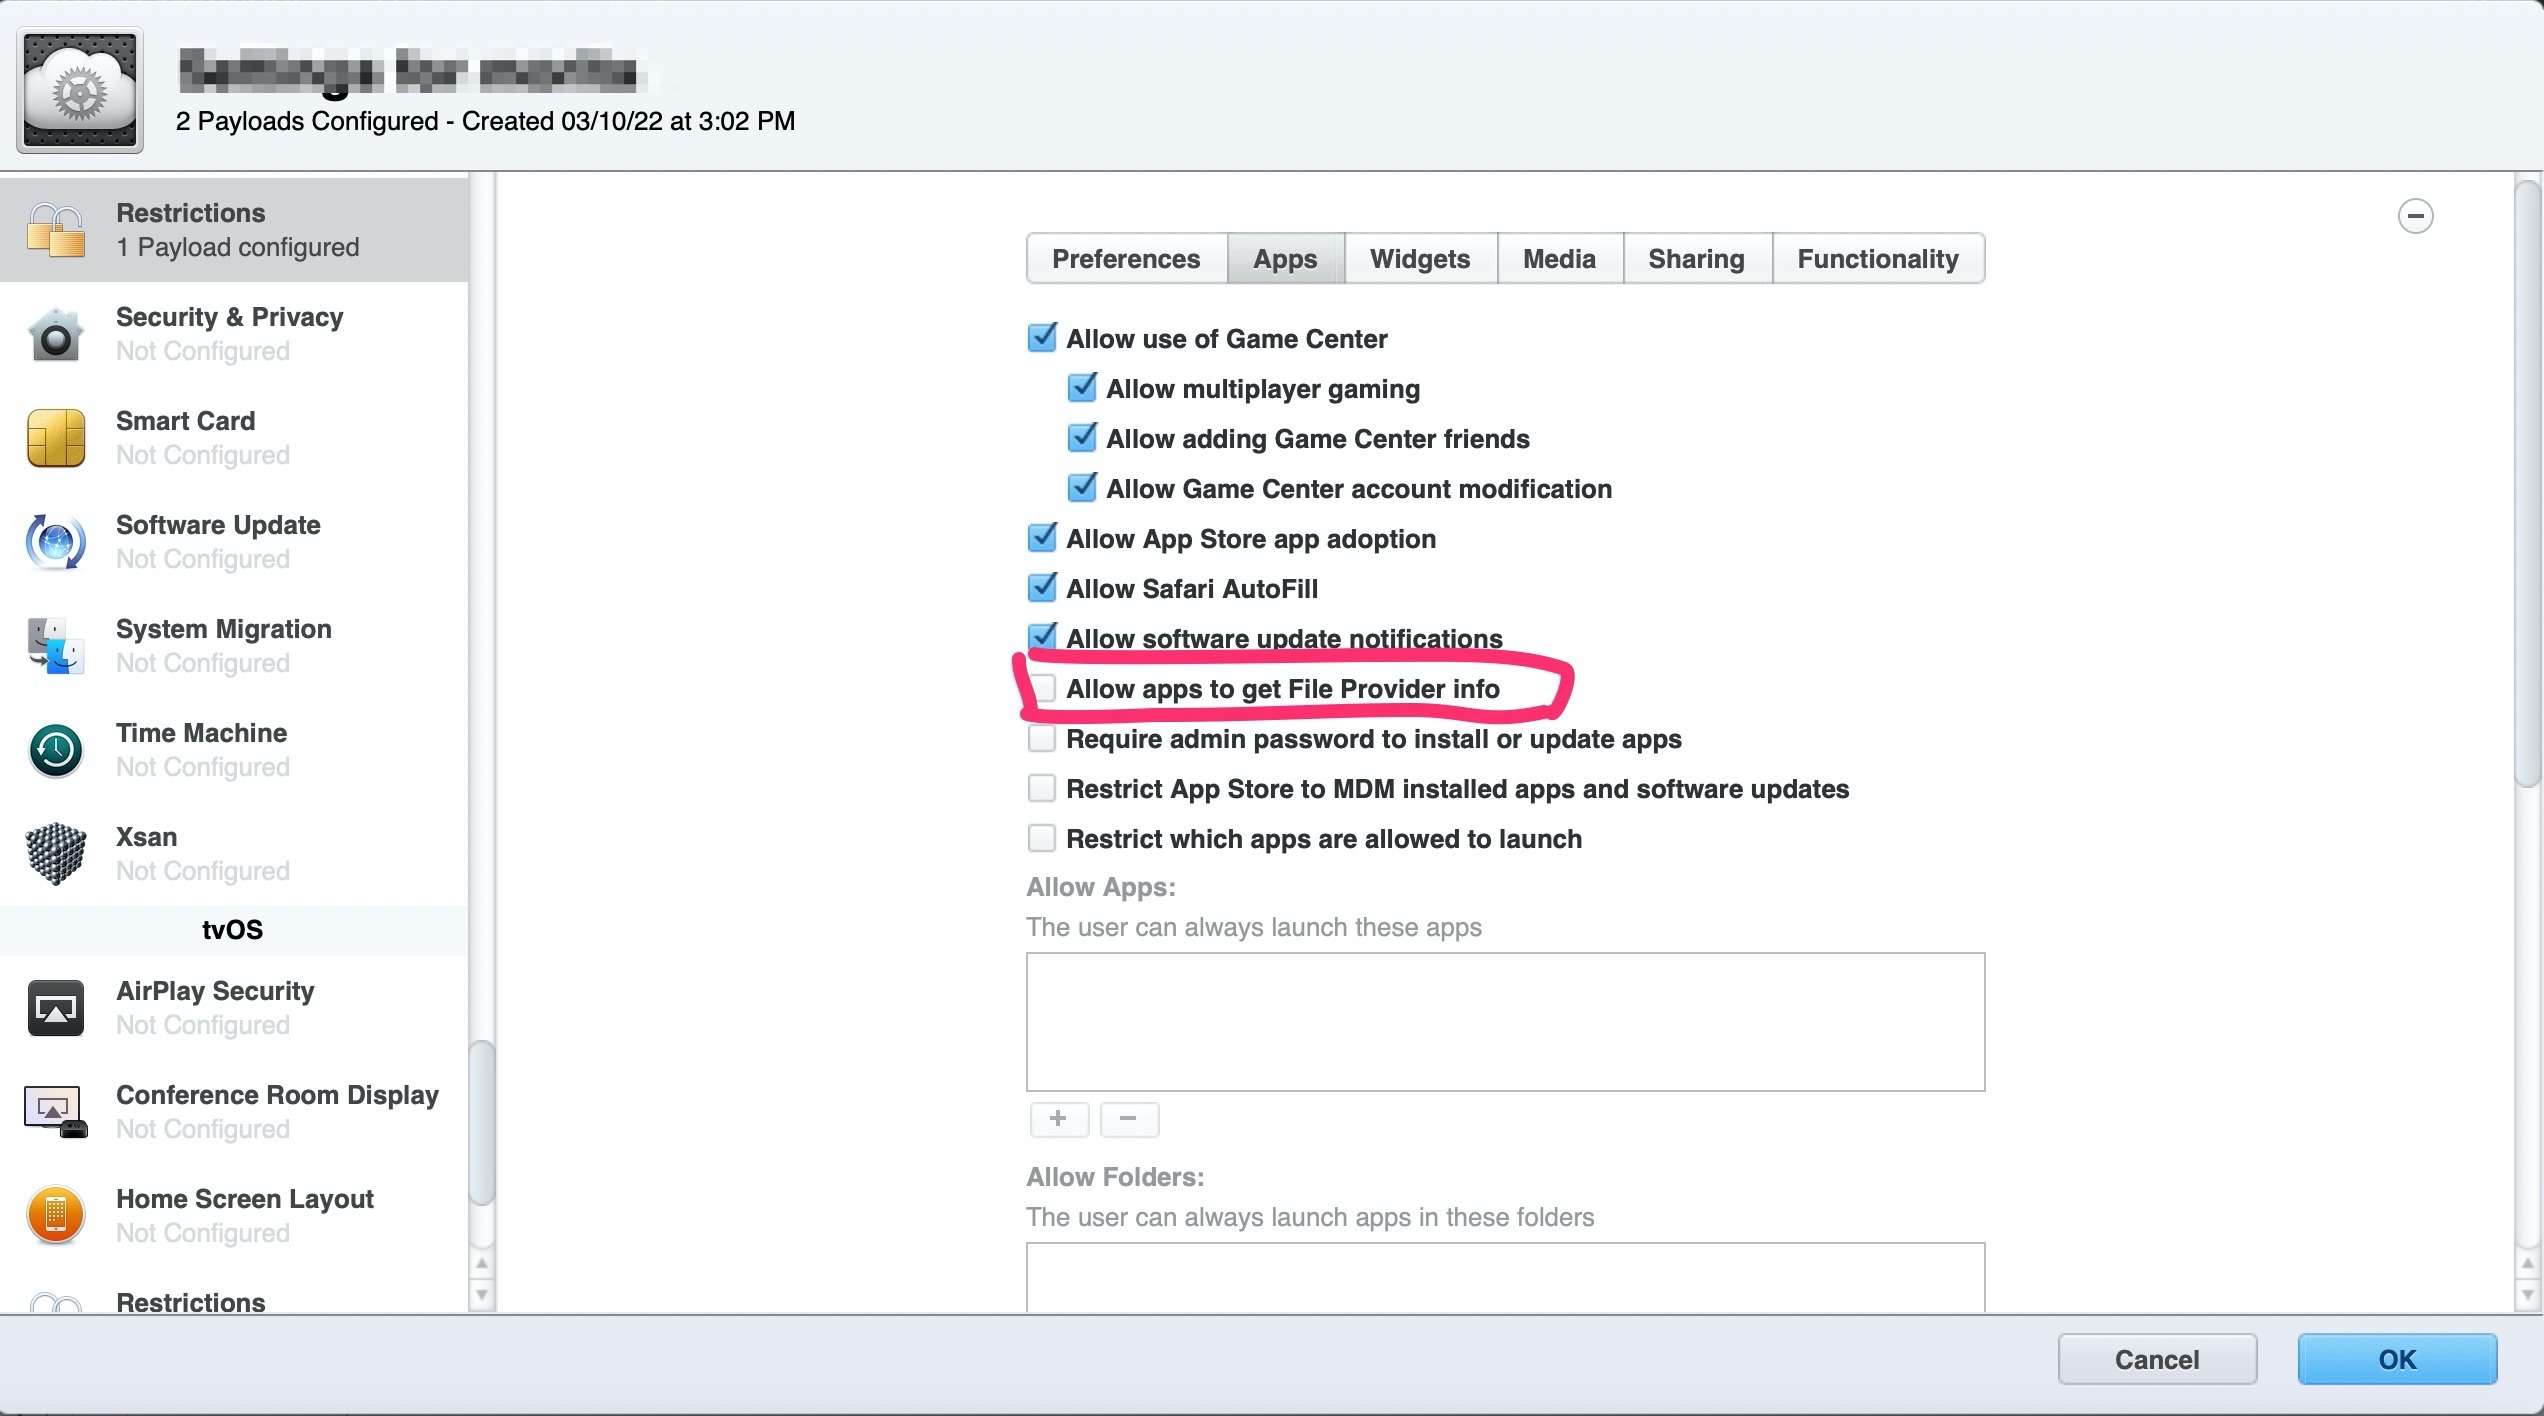This screenshot has height=1416, width=2544.
Task: Switch to the Functionality tab
Action: [x=1877, y=259]
